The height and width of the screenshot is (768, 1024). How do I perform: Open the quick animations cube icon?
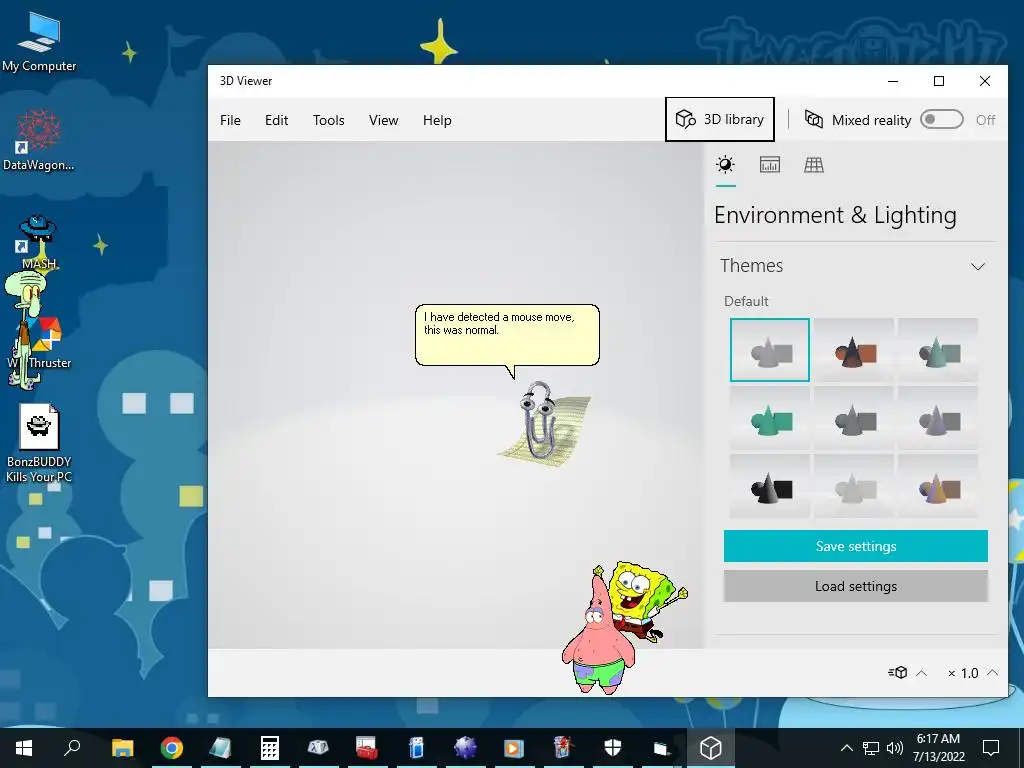coord(898,673)
